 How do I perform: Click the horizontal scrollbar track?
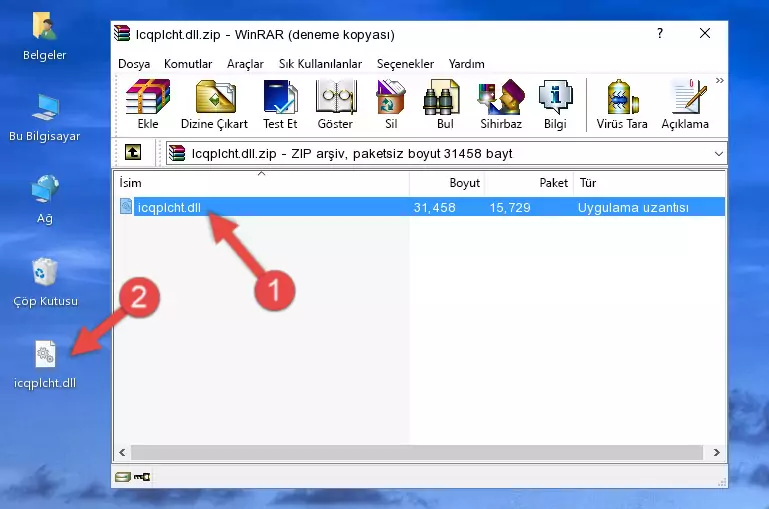point(417,452)
